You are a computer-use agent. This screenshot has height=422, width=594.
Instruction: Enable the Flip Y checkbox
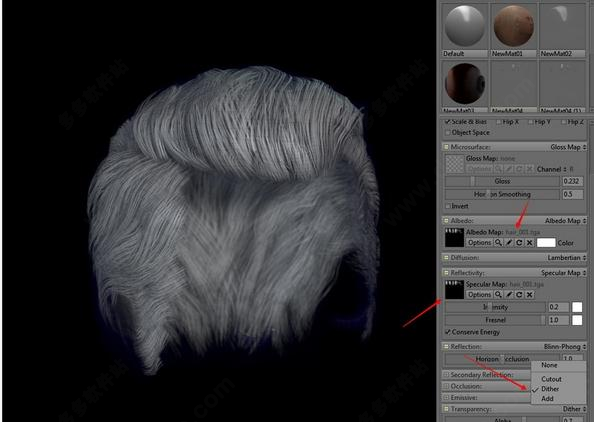click(530, 122)
